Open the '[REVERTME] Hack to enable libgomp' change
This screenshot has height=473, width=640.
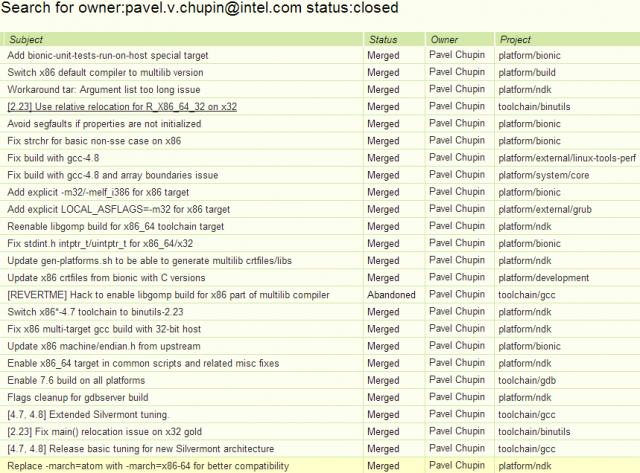pyautogui.click(x=168, y=295)
